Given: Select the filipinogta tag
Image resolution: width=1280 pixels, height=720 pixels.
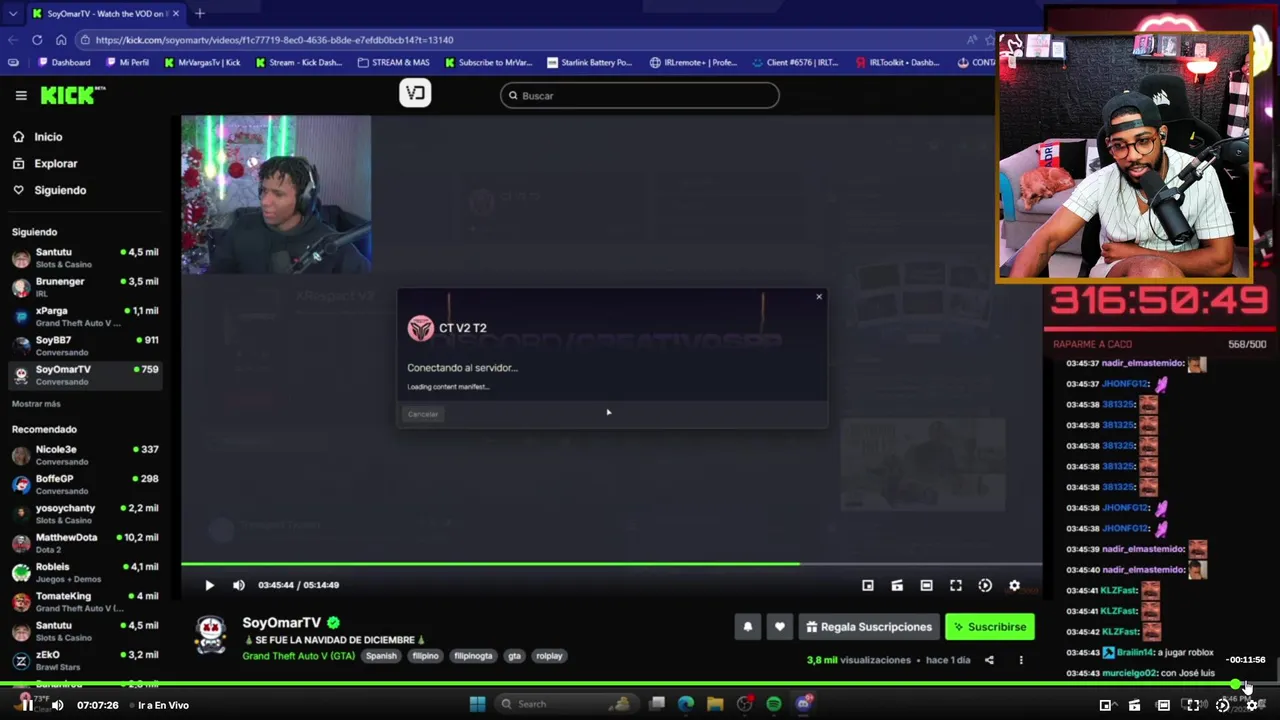Looking at the screenshot, I should pyautogui.click(x=473, y=656).
